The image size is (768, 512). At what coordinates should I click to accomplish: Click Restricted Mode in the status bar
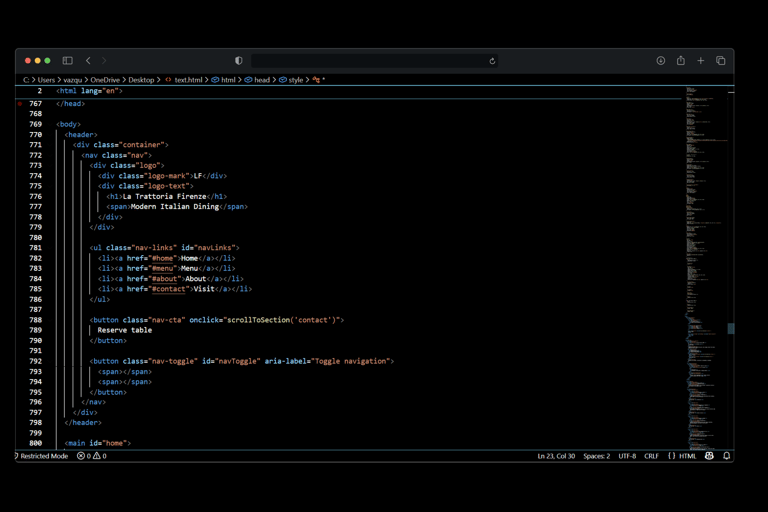pos(43,456)
